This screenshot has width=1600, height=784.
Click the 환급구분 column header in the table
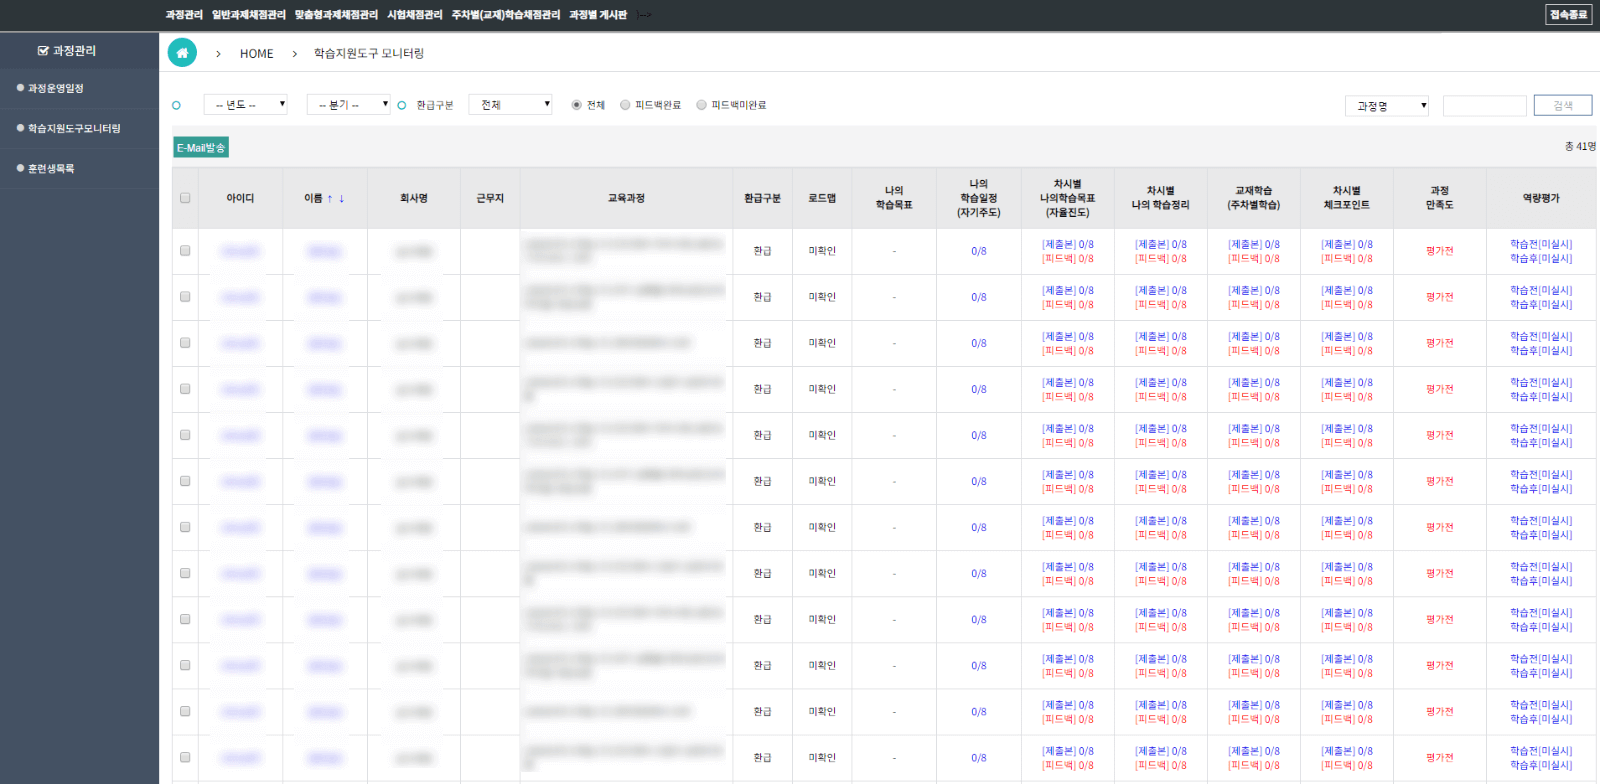click(x=762, y=198)
